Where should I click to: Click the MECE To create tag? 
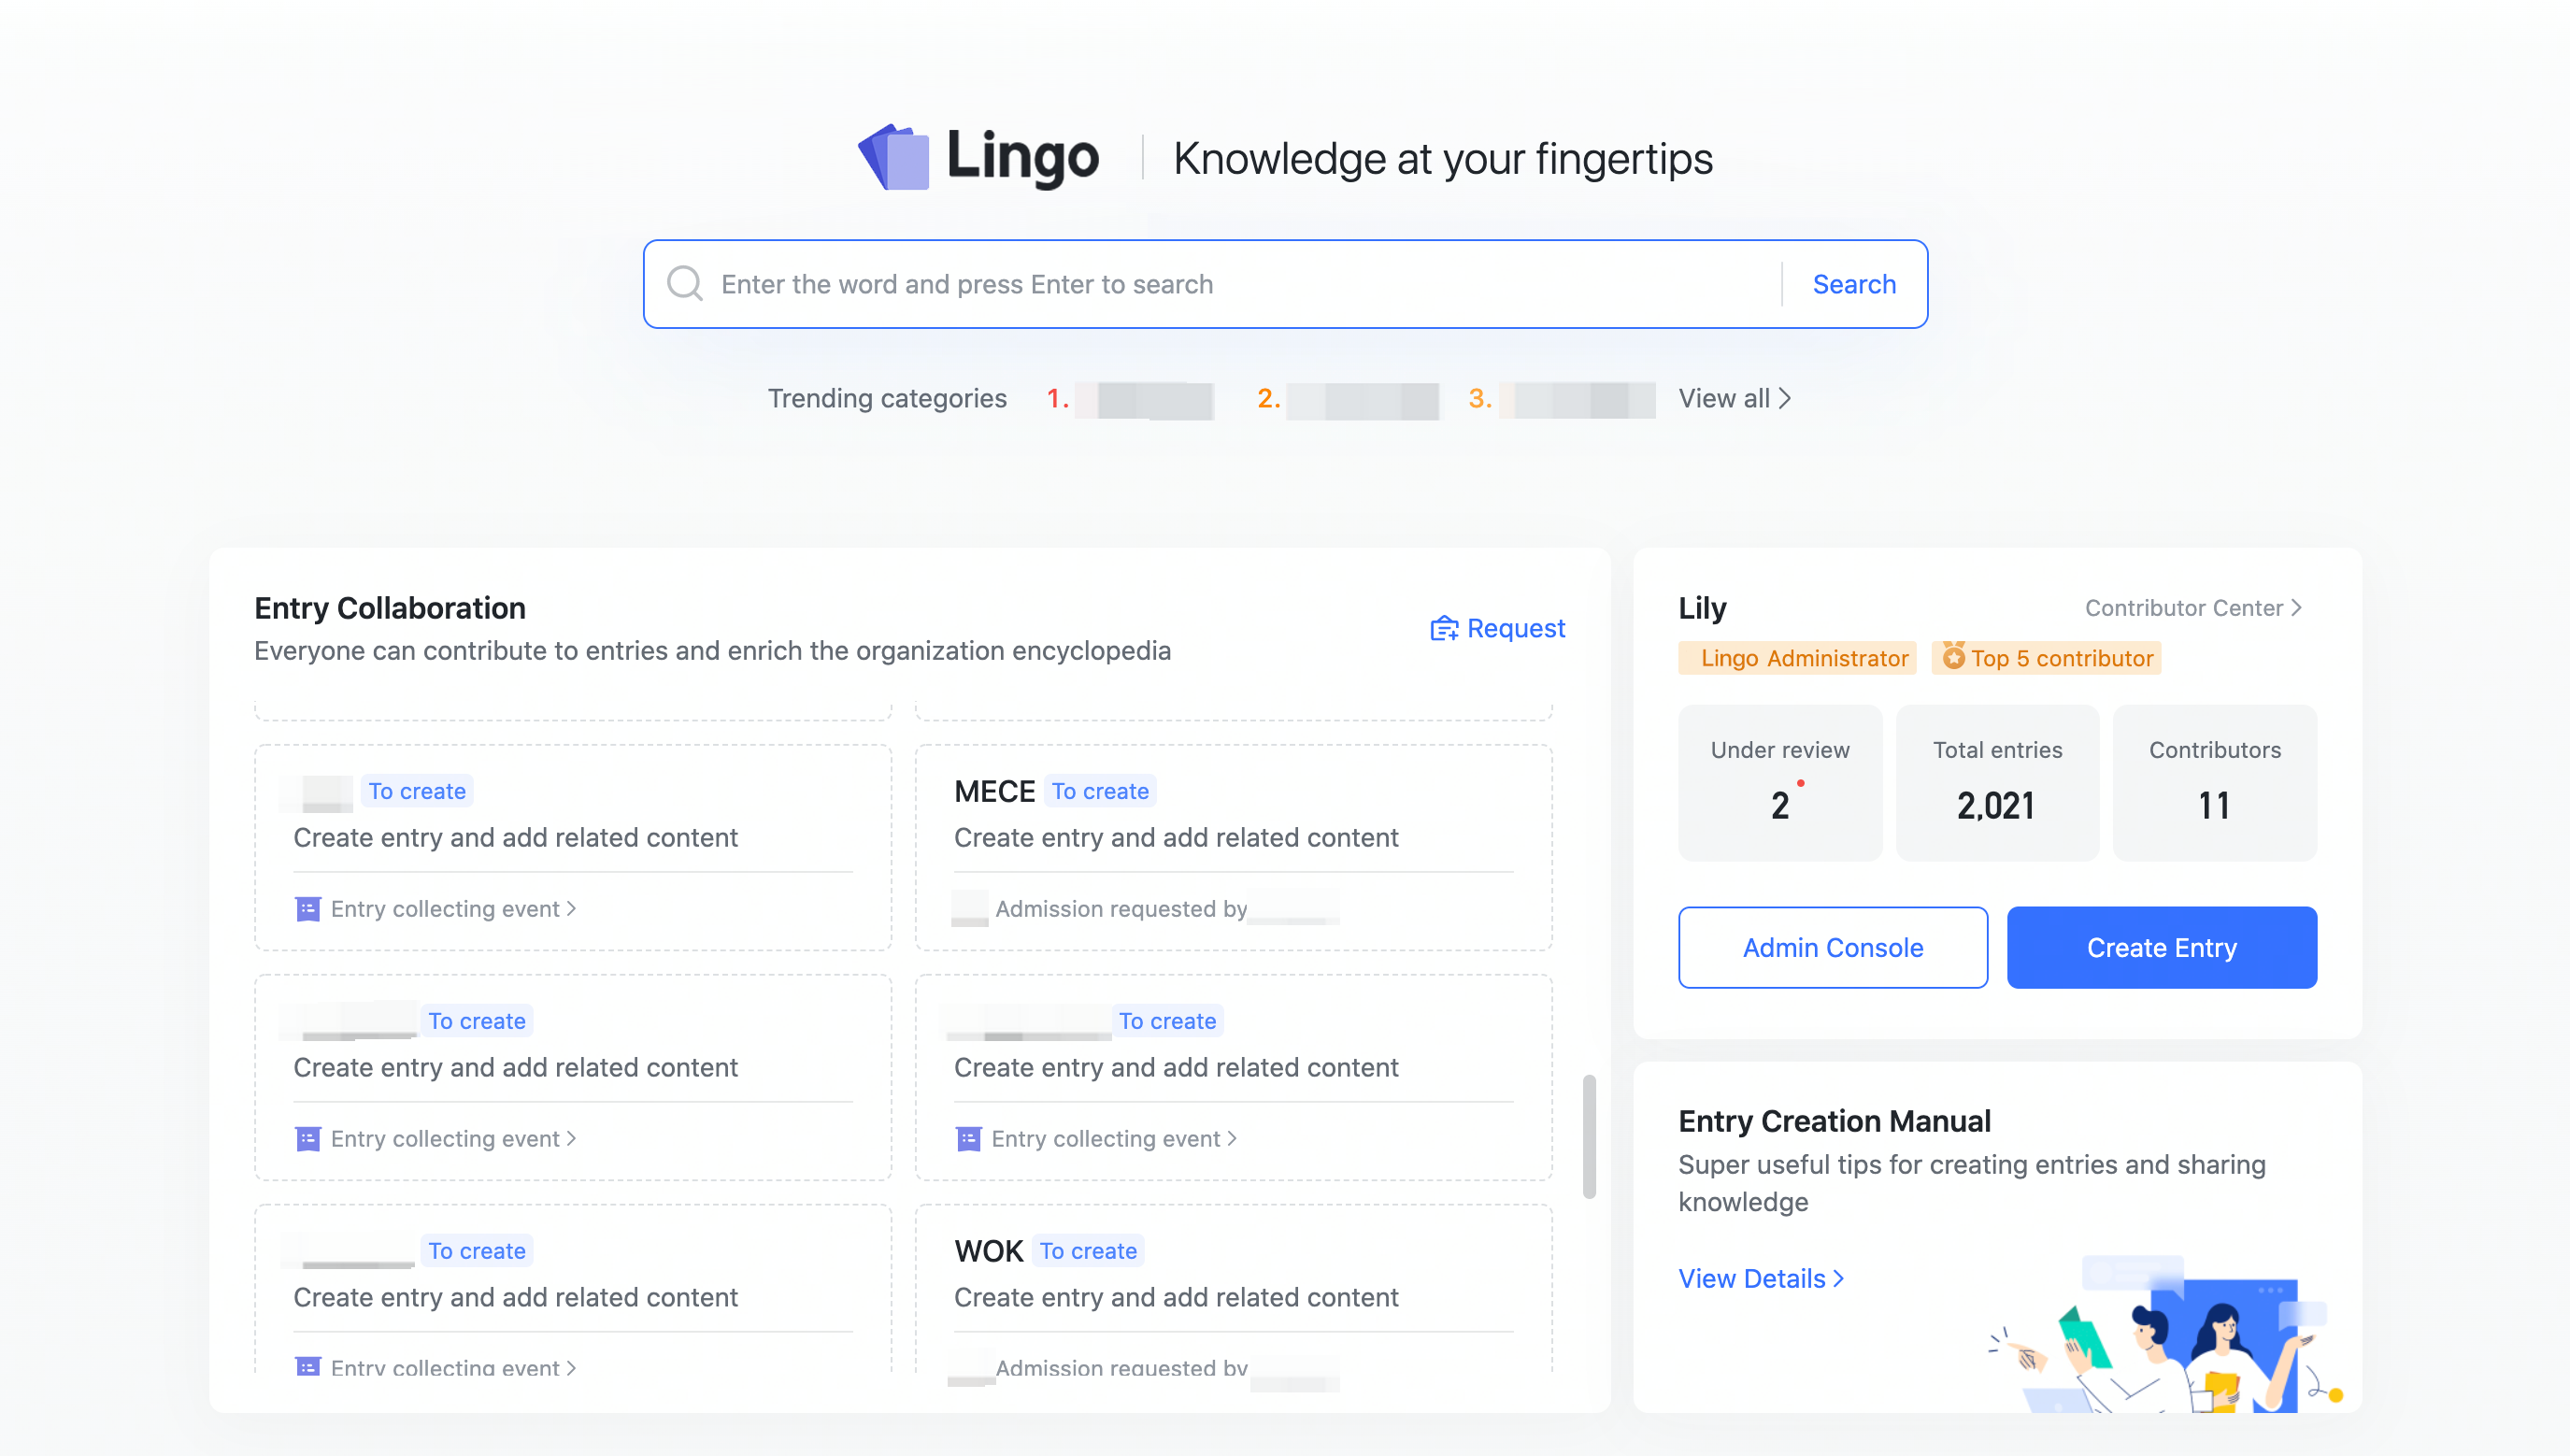pyautogui.click(x=1100, y=791)
